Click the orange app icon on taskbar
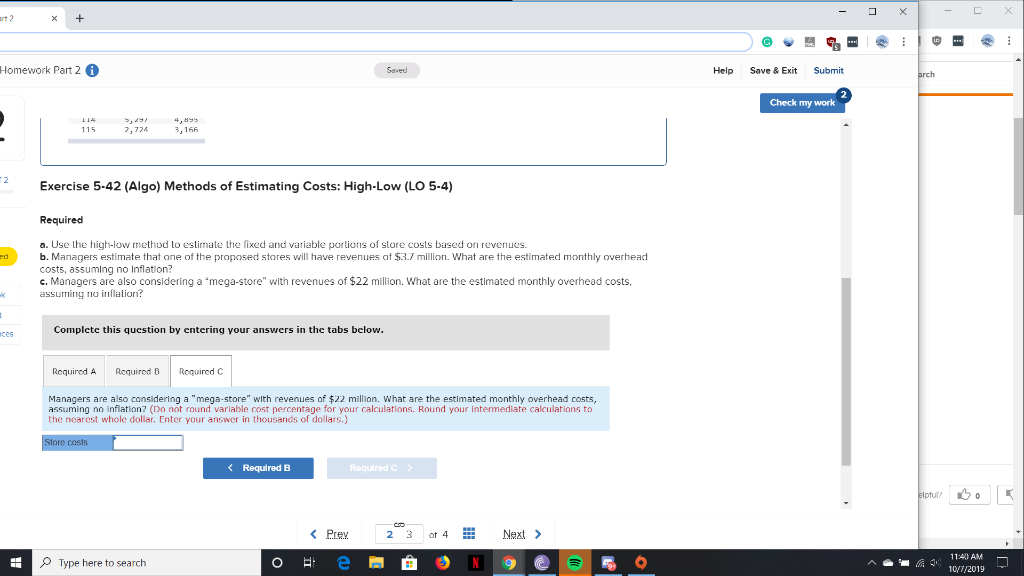The image size is (1024, 576). pyautogui.click(x=641, y=563)
